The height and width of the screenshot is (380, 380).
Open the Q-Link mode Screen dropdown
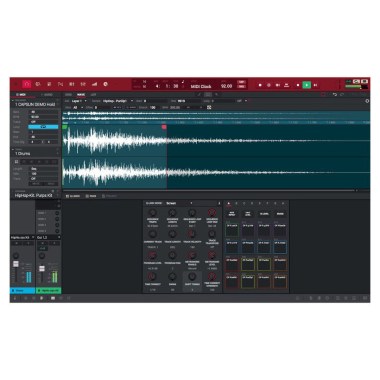tap(179, 203)
